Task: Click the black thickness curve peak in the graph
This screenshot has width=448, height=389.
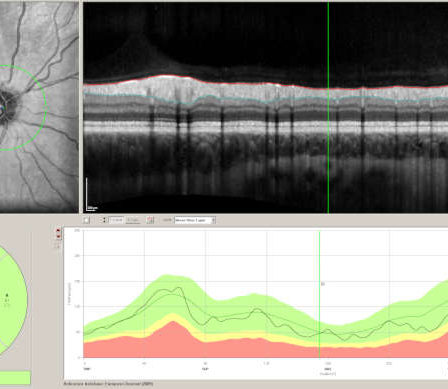Action: coord(179,288)
